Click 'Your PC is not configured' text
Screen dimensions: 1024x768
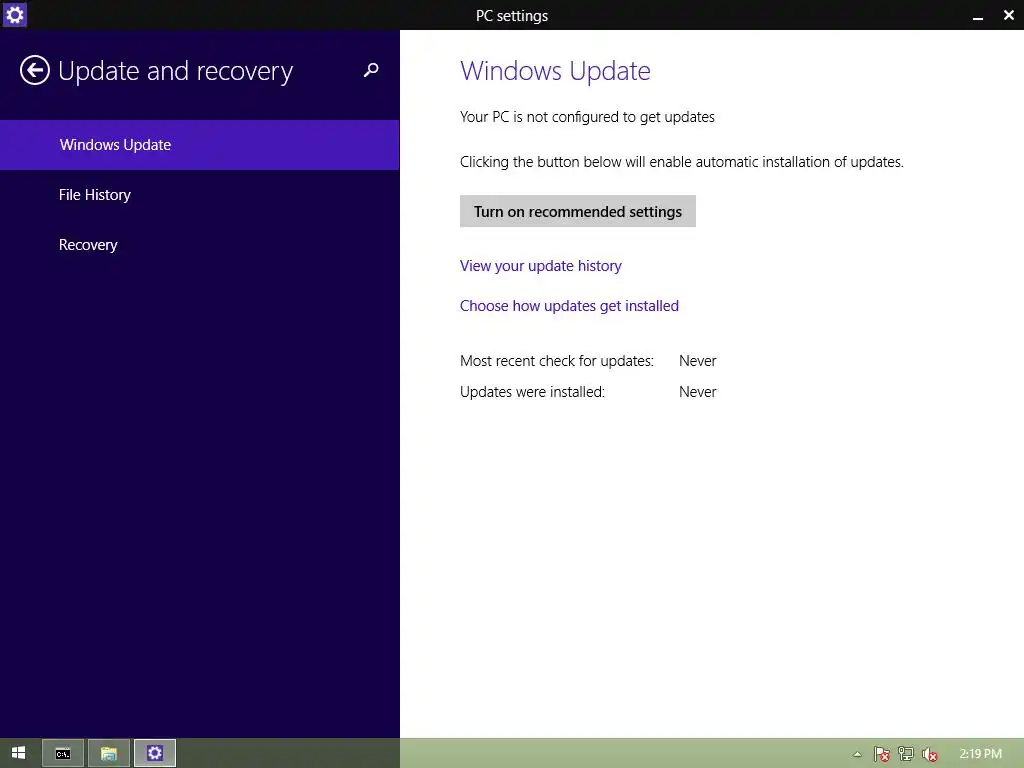(587, 117)
